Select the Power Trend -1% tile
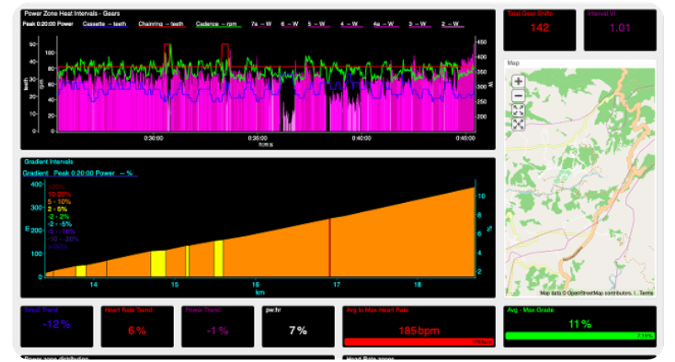 217,326
